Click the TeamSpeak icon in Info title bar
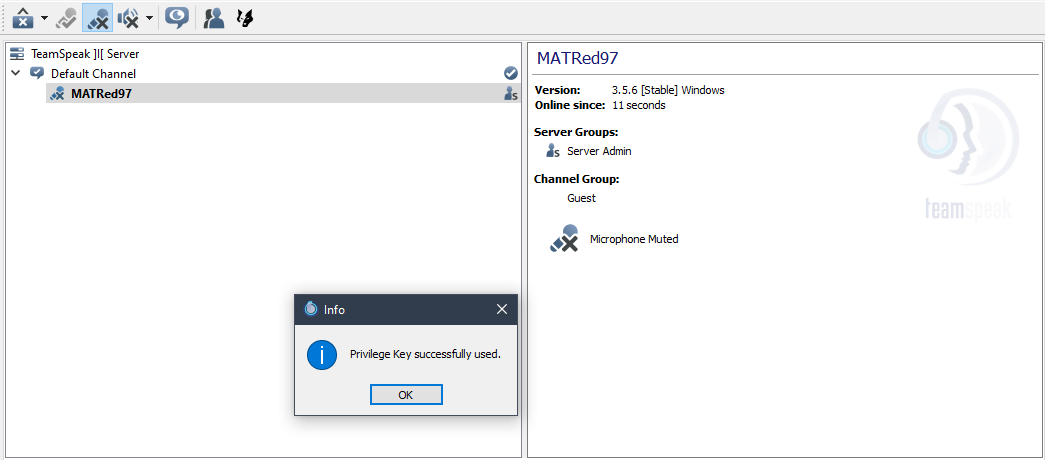The width and height of the screenshot is (1045, 460). (311, 309)
